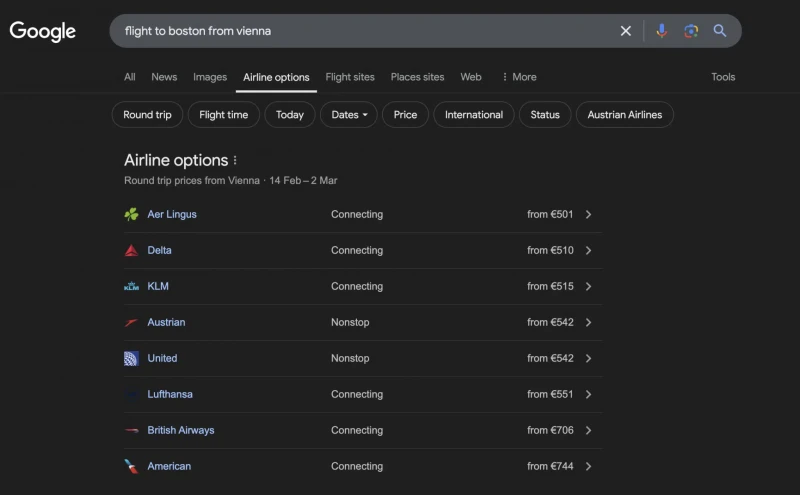
Task: Clear the search query with the X icon
Action: coord(626,31)
